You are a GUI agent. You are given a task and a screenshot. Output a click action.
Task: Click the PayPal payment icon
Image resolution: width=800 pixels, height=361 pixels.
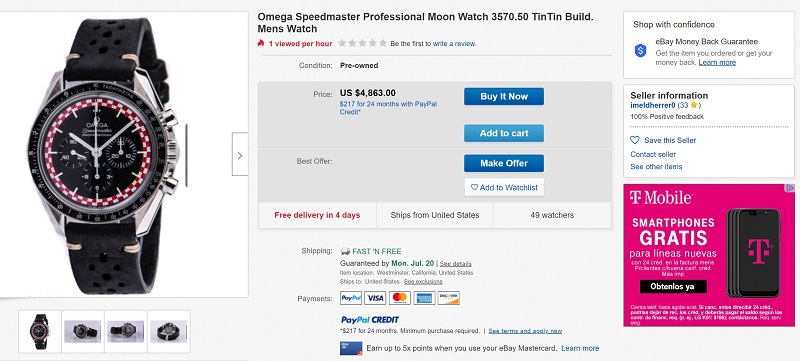click(x=351, y=298)
